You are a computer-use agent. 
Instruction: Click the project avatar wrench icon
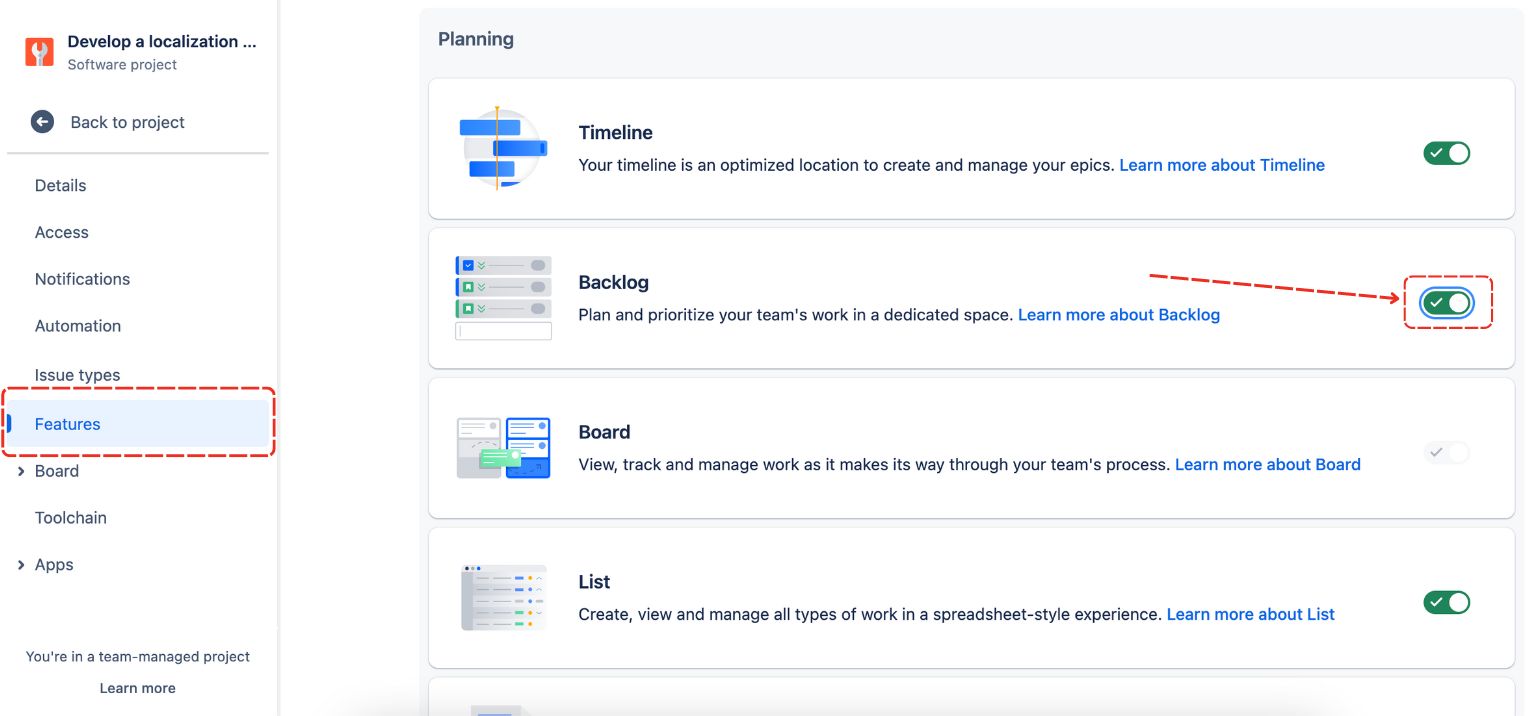(x=39, y=52)
